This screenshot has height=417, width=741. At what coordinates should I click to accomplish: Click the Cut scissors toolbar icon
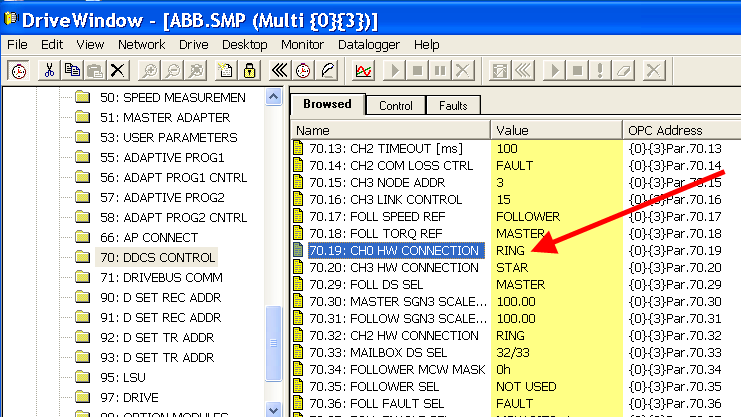[47, 70]
